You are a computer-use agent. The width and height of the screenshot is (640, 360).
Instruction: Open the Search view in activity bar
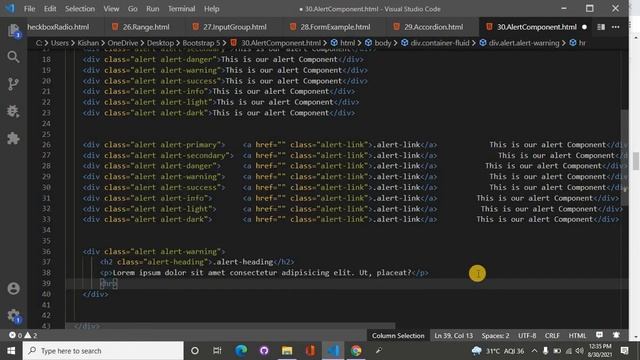[13, 57]
